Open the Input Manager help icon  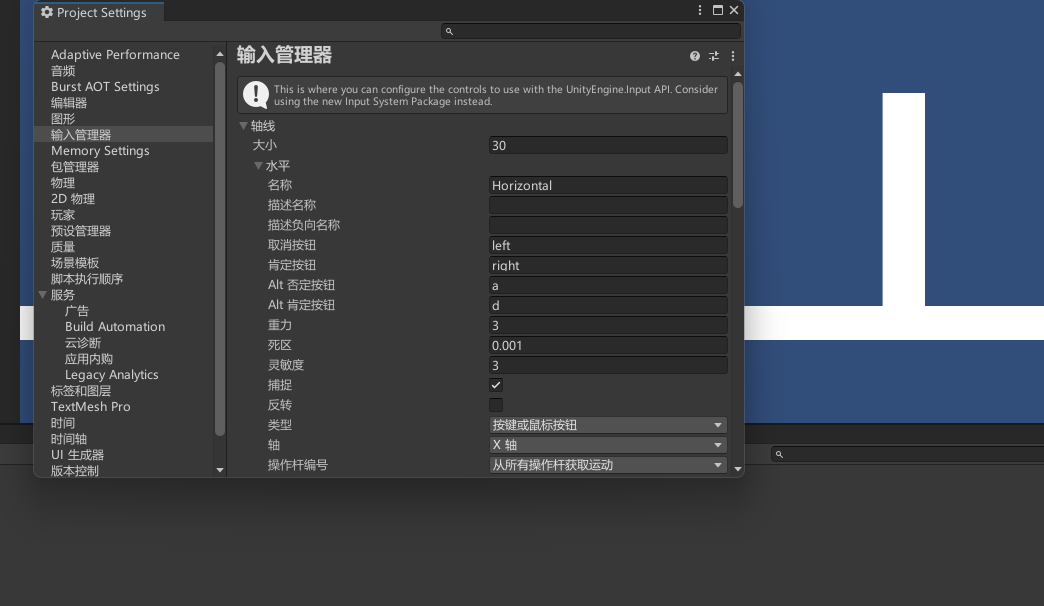click(694, 56)
